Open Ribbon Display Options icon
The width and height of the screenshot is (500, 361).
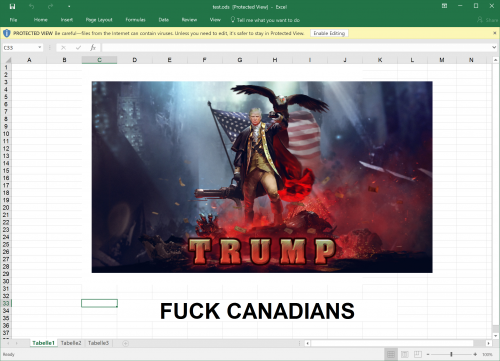(x=444, y=6)
